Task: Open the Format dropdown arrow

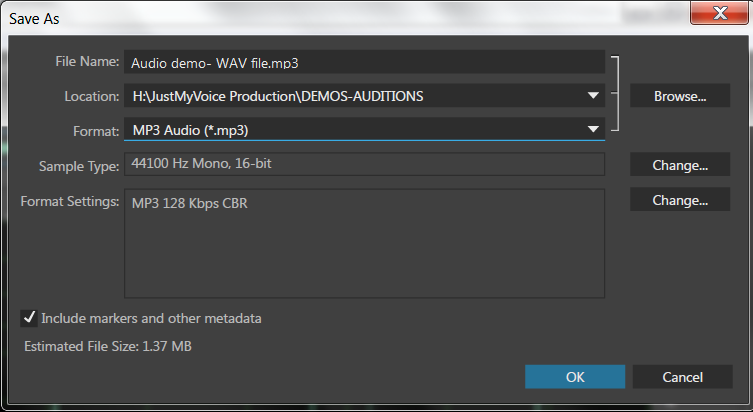Action: (593, 129)
